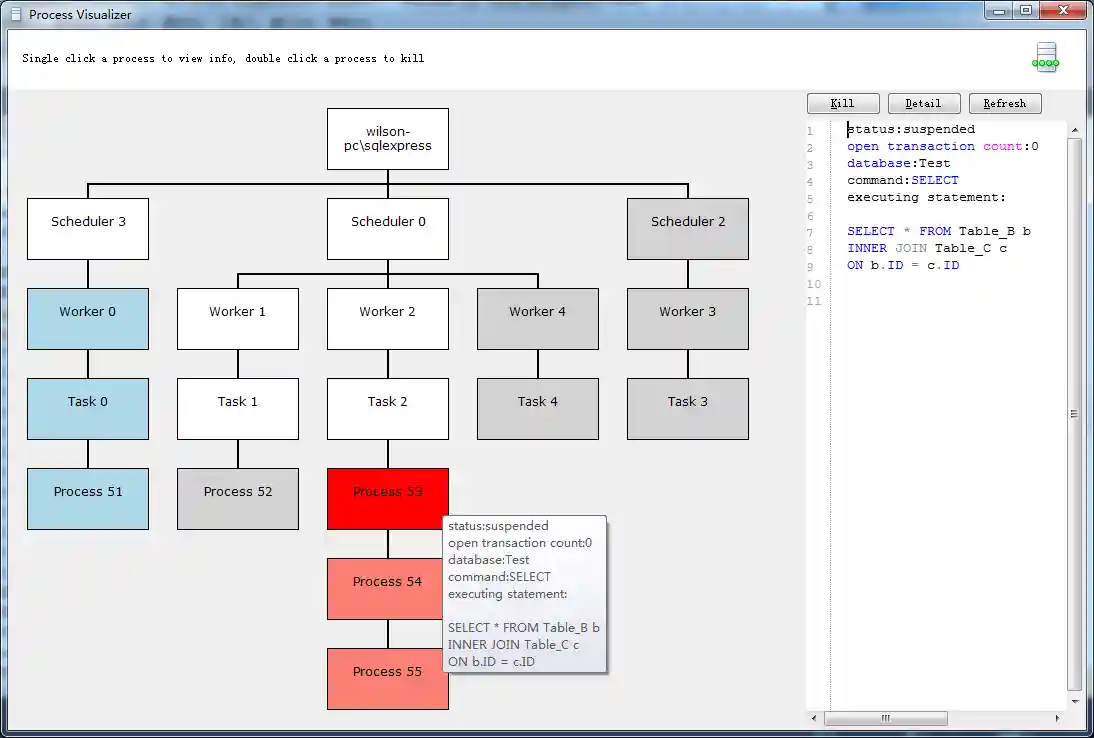
Task: Select the Scheduler 2 node
Action: (687, 229)
